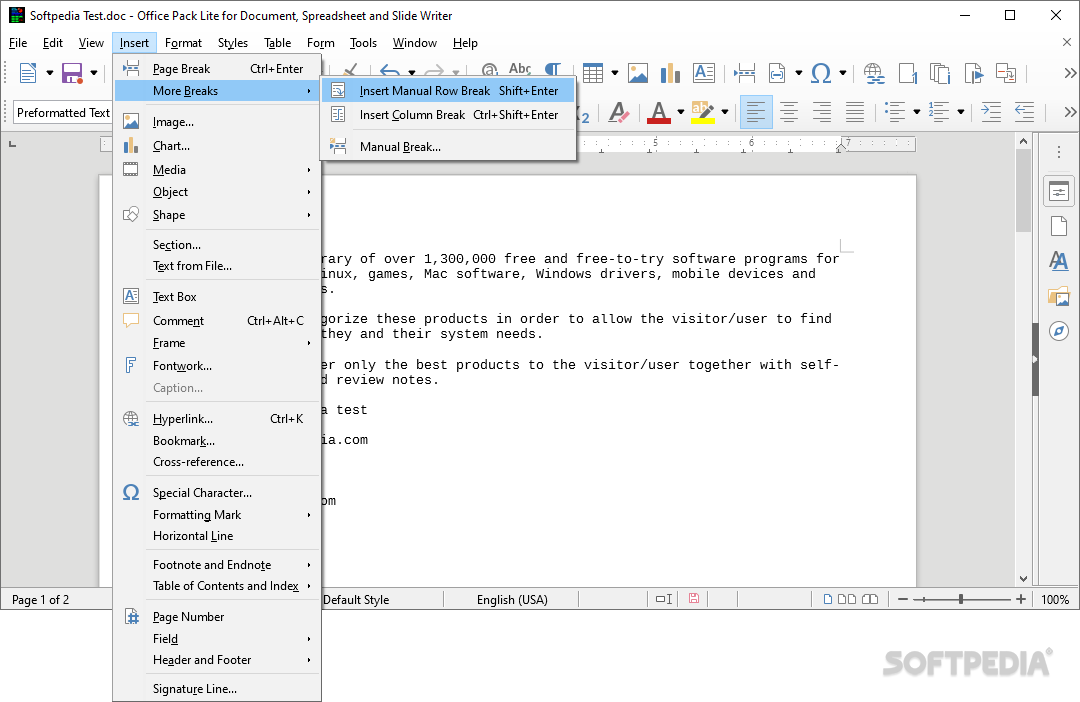Toggle numbered list formatting
This screenshot has width=1080, height=702.
click(939, 112)
